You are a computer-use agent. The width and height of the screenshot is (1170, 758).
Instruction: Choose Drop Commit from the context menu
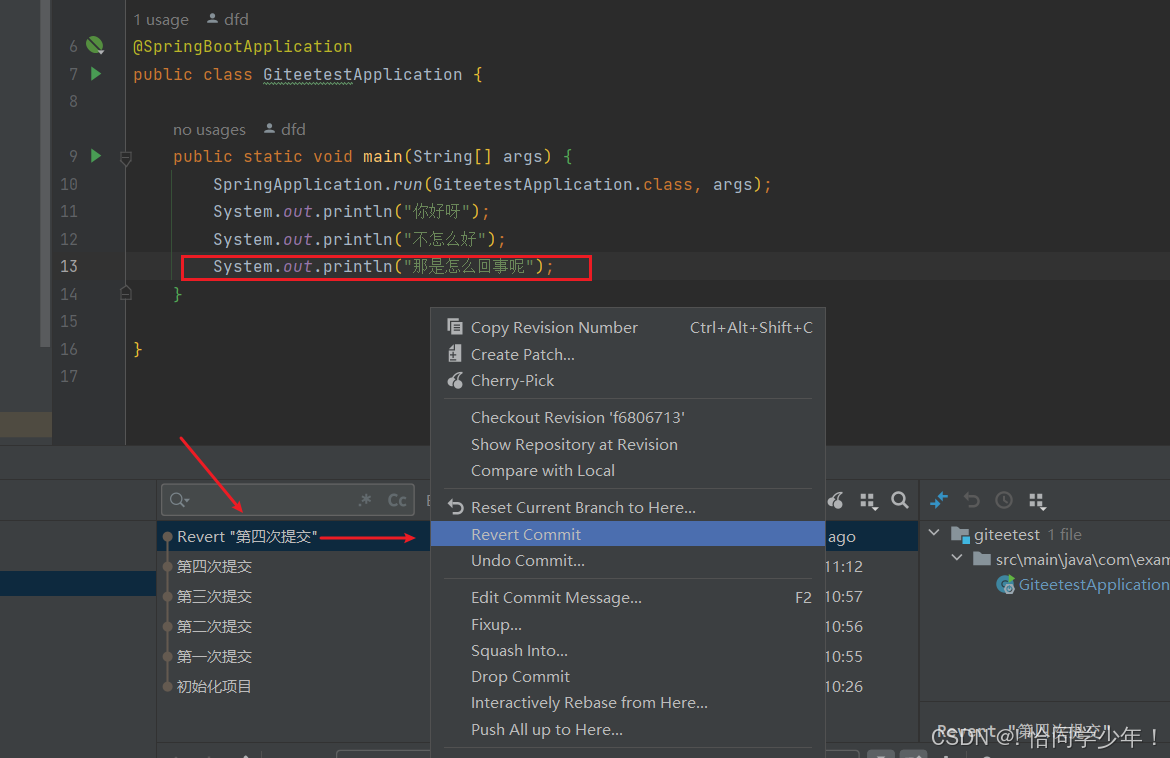click(628, 677)
